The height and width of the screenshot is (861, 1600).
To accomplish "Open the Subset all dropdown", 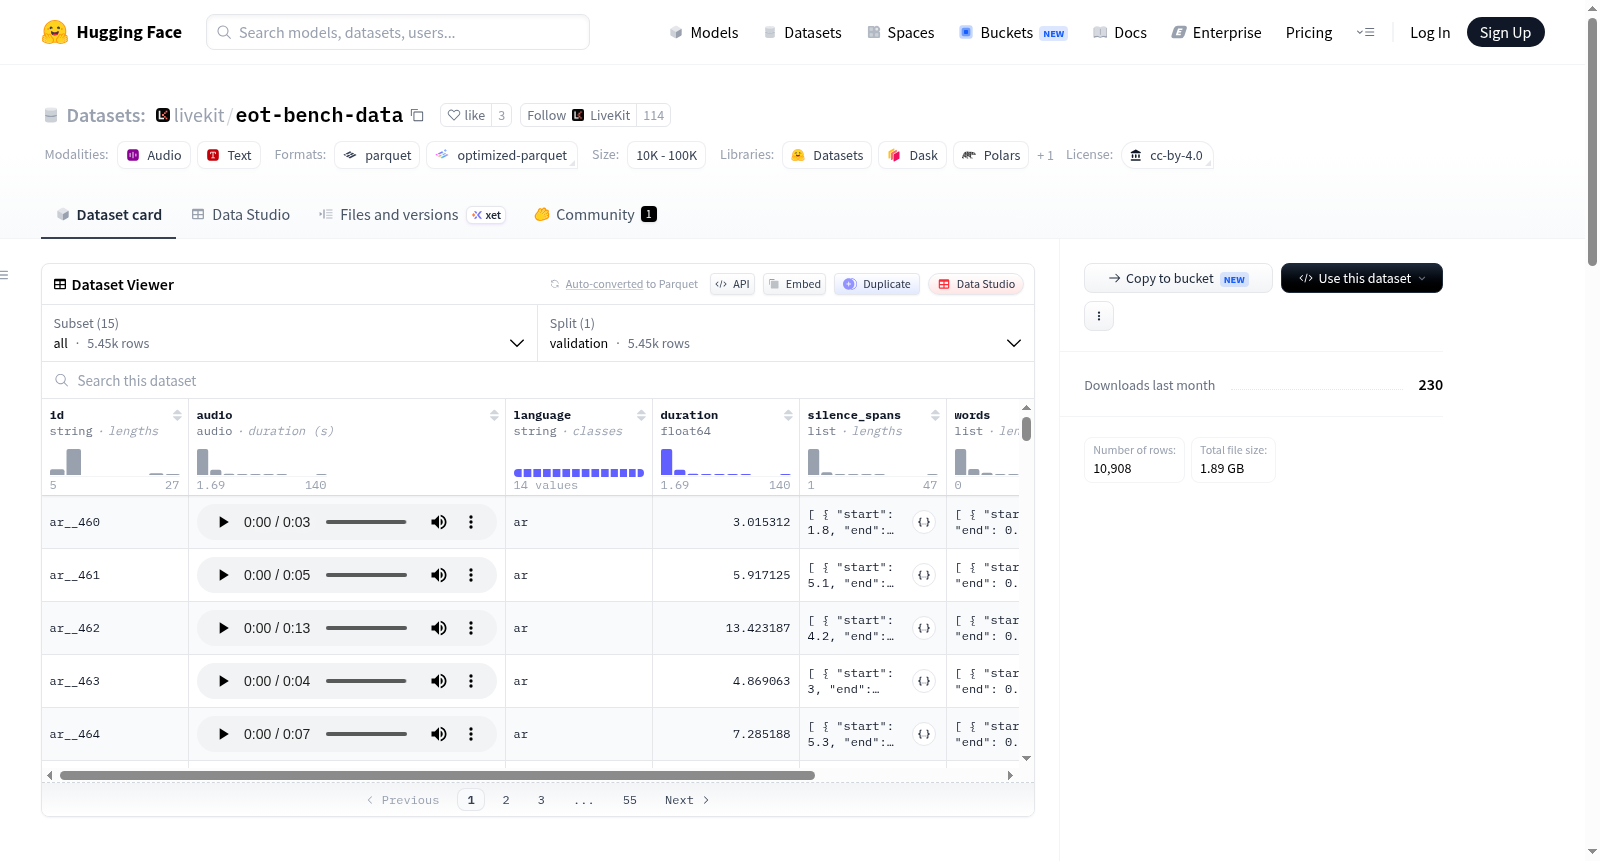I will coord(289,333).
